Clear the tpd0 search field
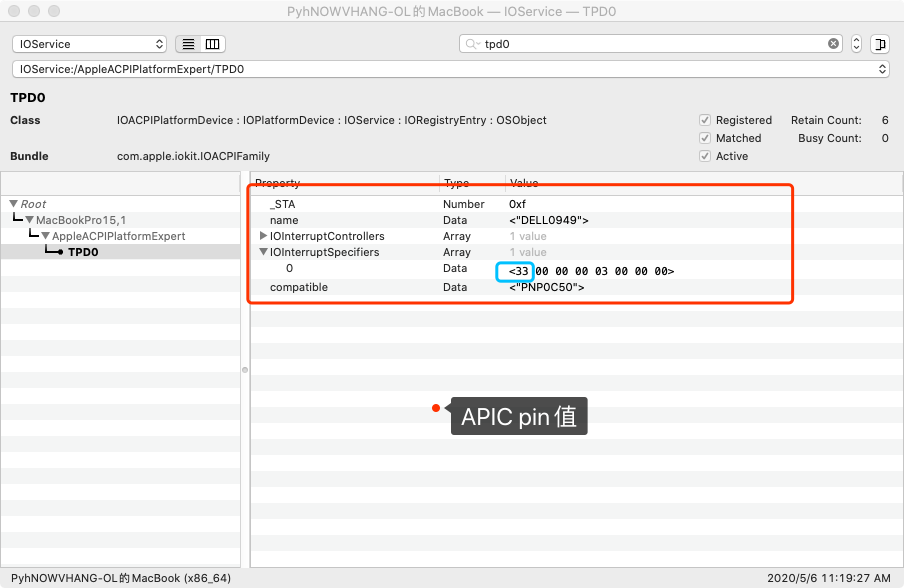The image size is (904, 588). tap(833, 44)
